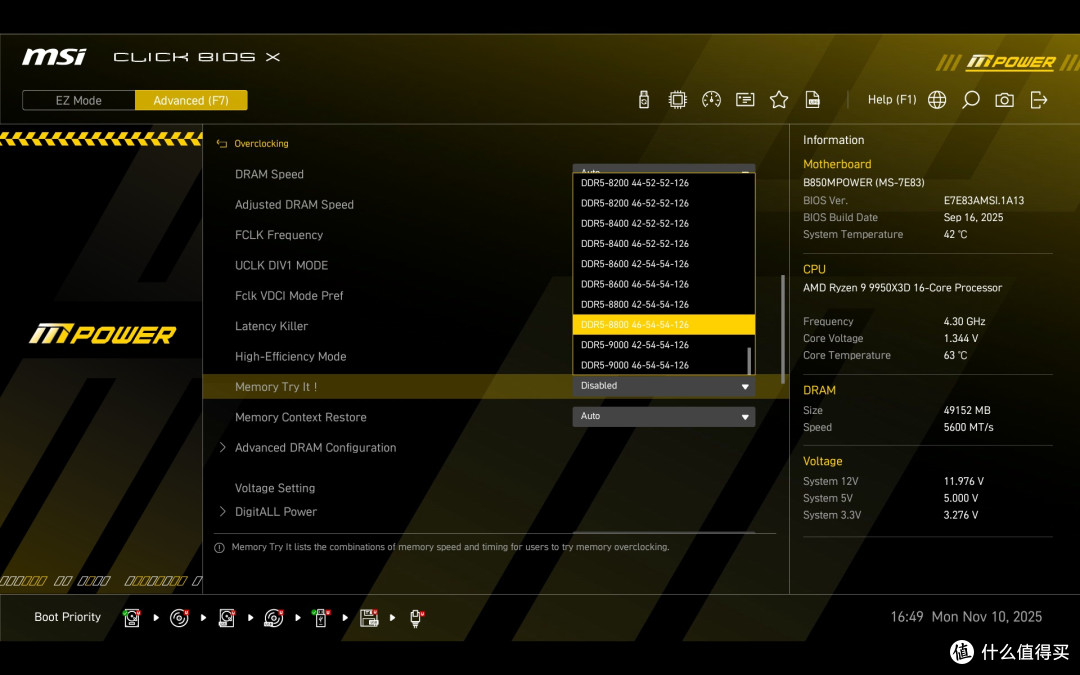This screenshot has width=1080, height=675.
Task: Select the USB key boot device icon
Action: (321, 618)
